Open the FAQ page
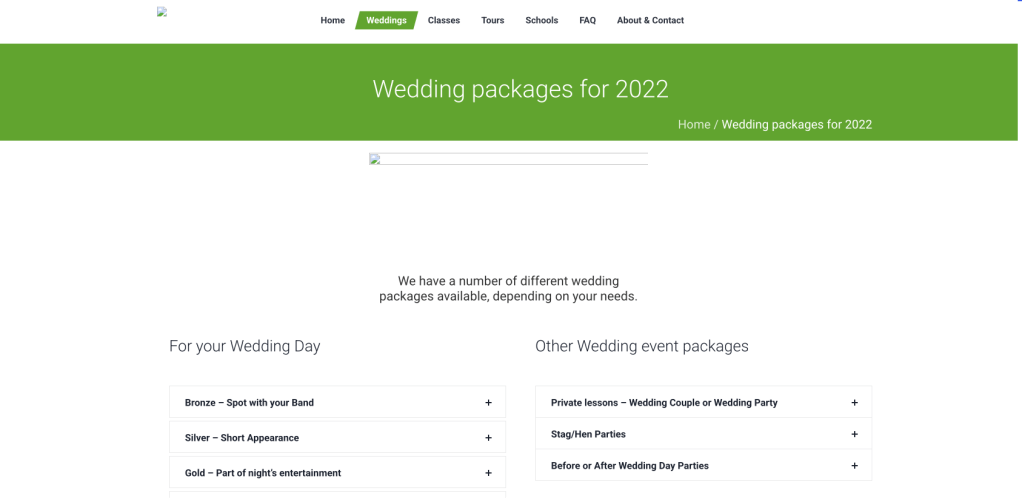Screen dimensions: 1022x499 click(x=587, y=20)
